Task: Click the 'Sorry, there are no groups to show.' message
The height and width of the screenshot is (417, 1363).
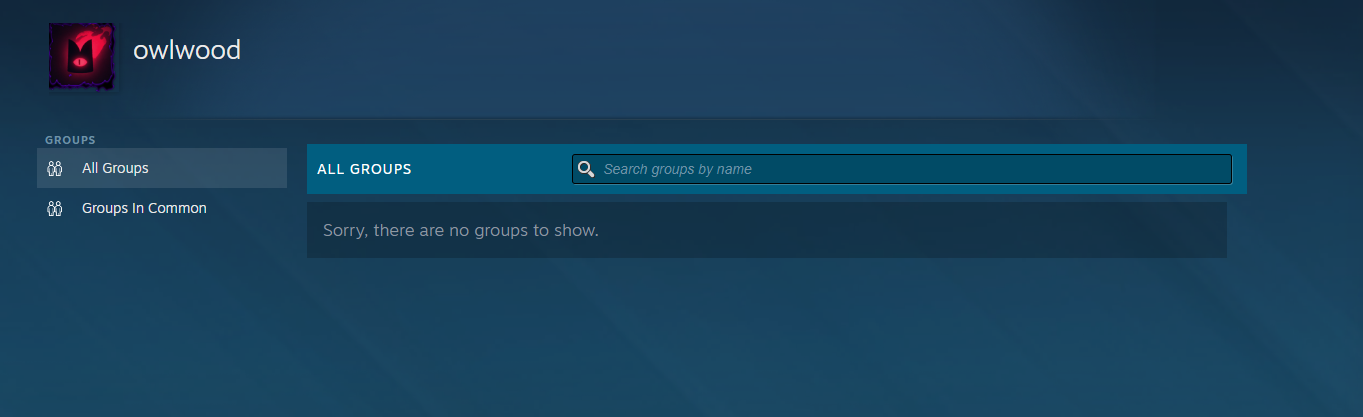Action: (461, 230)
